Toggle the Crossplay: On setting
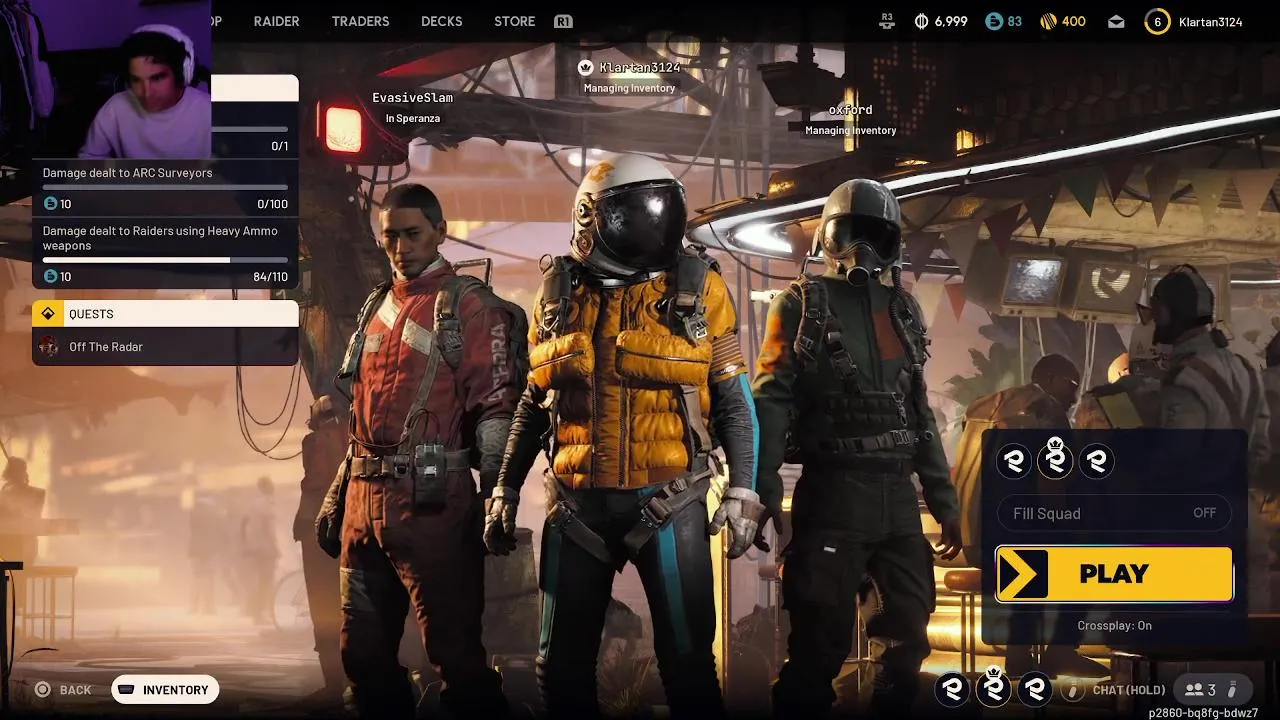The height and width of the screenshot is (720, 1280). click(x=1114, y=626)
